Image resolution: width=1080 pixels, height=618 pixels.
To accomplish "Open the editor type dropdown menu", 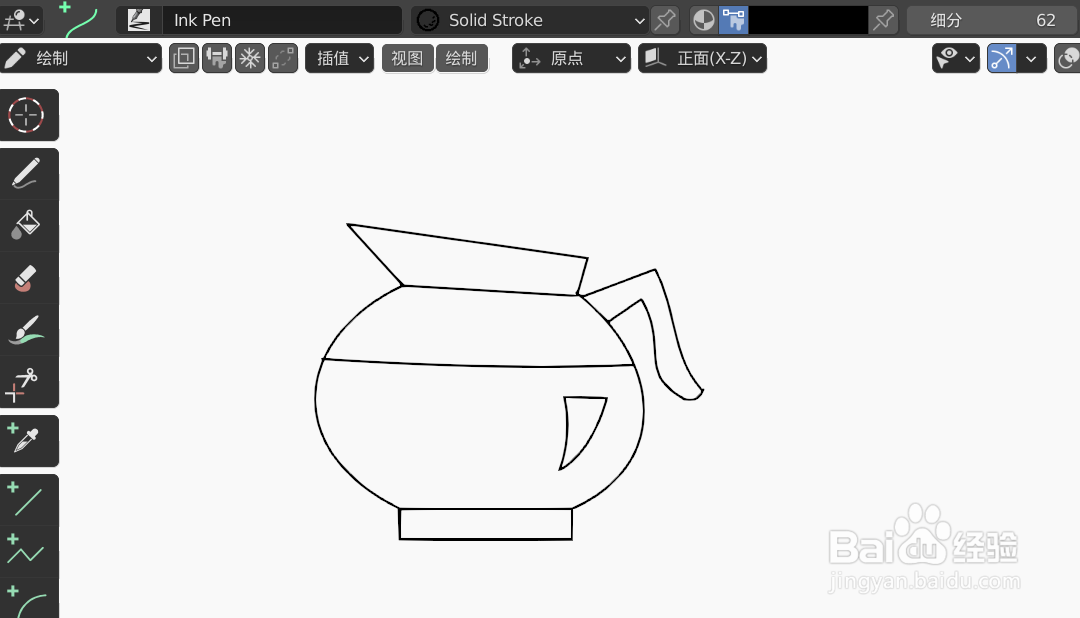I will 21,20.
